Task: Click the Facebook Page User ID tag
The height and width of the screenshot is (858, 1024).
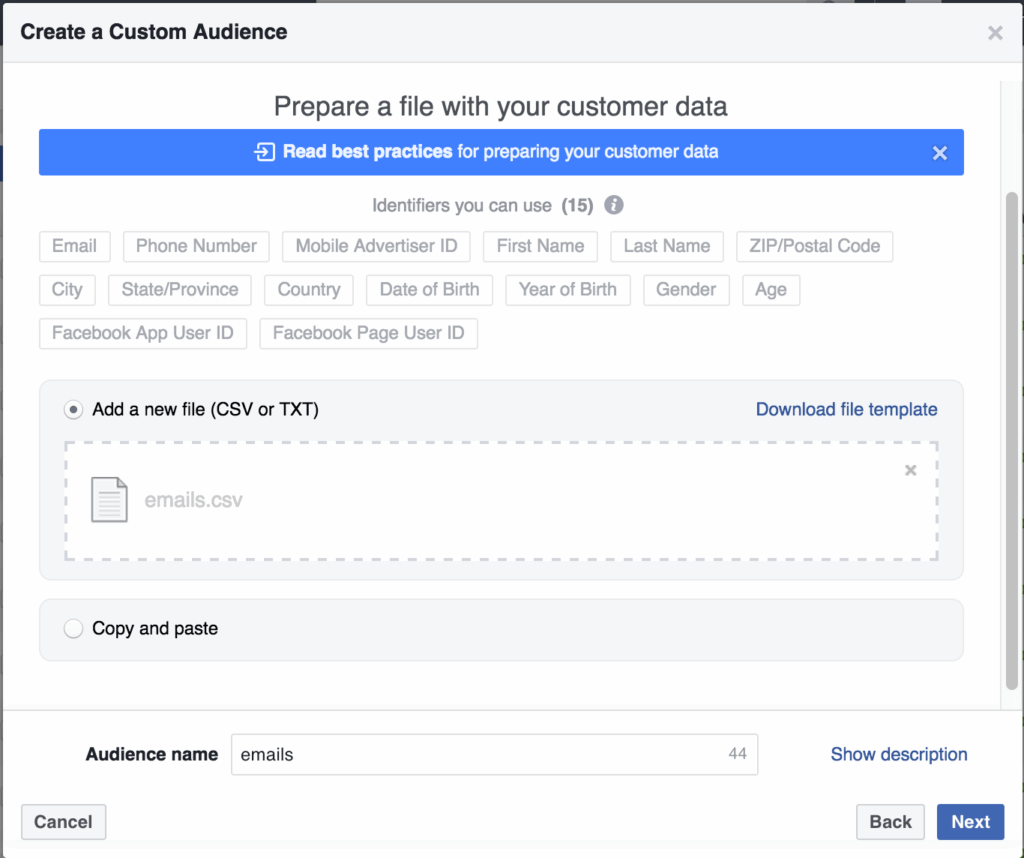Action: [x=368, y=333]
